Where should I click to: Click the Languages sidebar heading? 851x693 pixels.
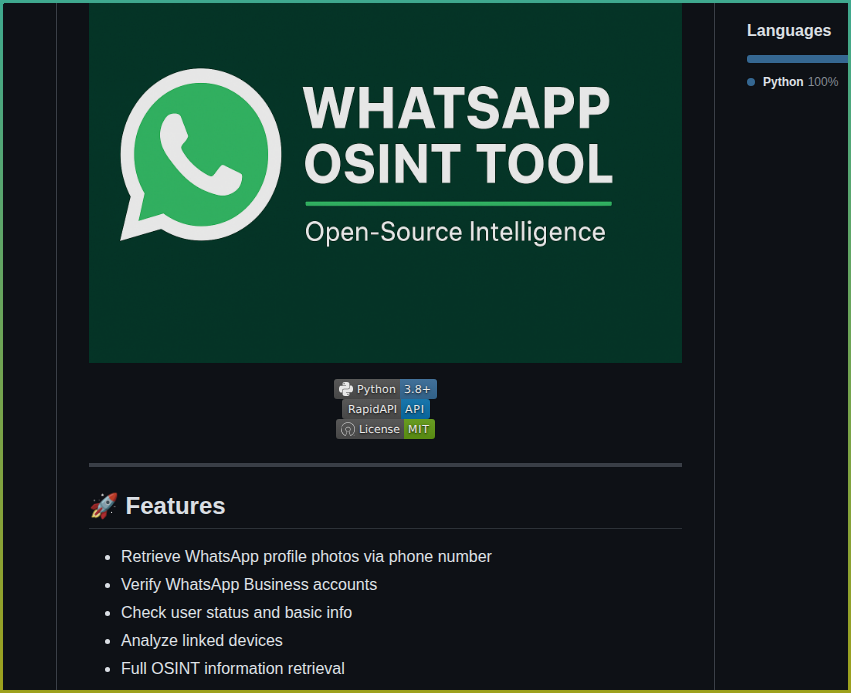pos(789,30)
